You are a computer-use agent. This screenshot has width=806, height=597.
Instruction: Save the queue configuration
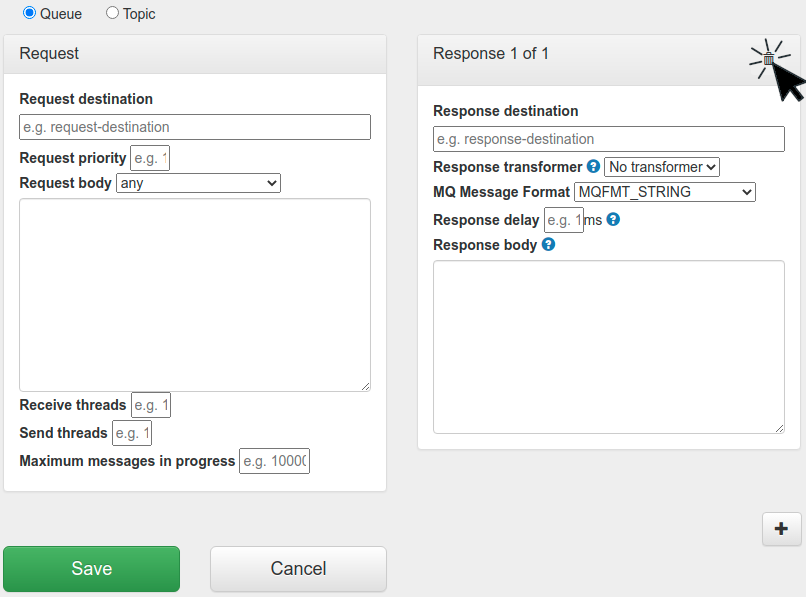point(91,568)
